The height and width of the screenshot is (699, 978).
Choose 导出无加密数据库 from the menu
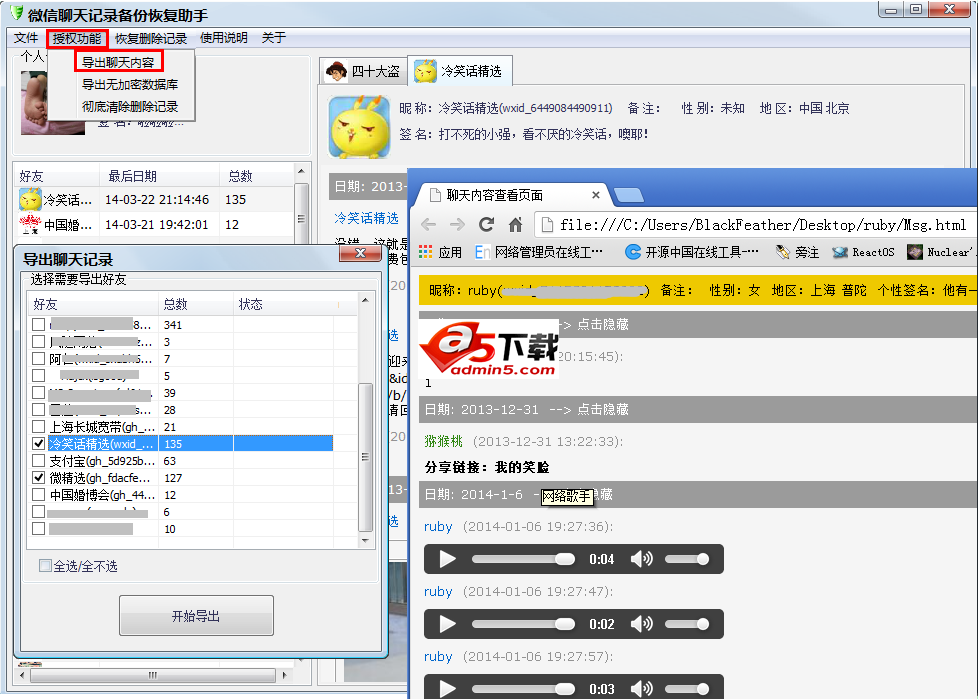click(x=129, y=84)
